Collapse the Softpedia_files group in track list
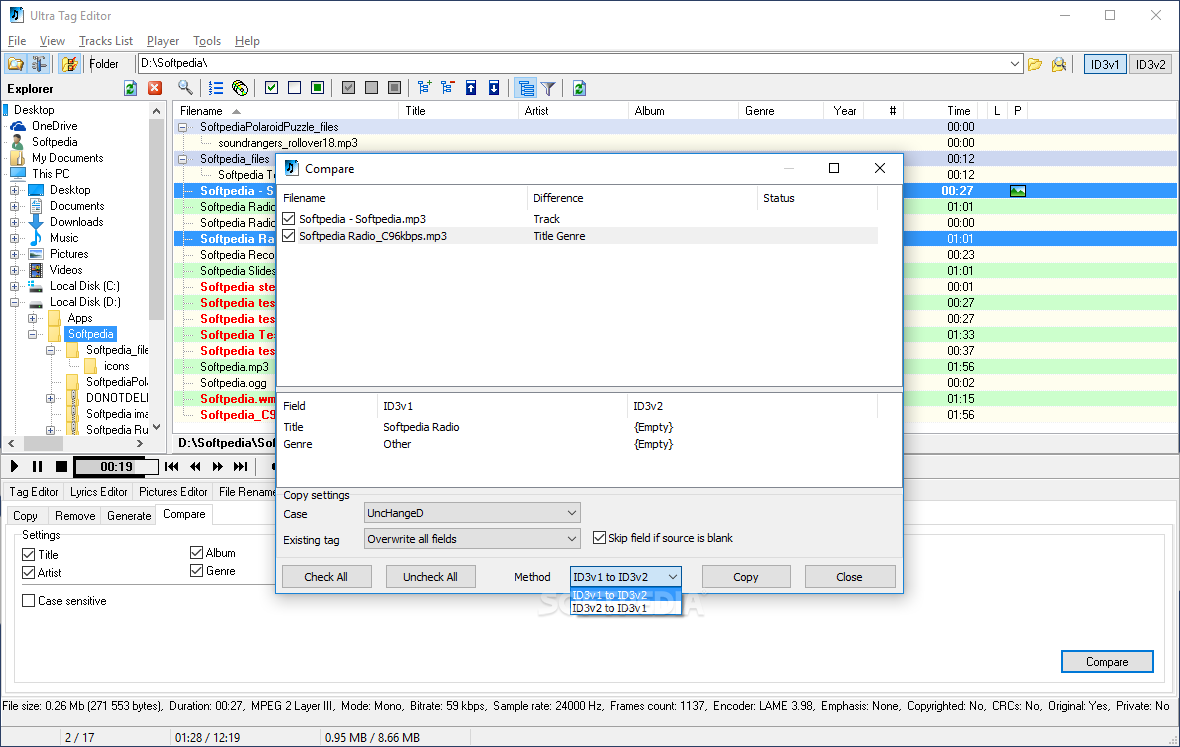Screen dimensions: 1180x747 (182, 159)
